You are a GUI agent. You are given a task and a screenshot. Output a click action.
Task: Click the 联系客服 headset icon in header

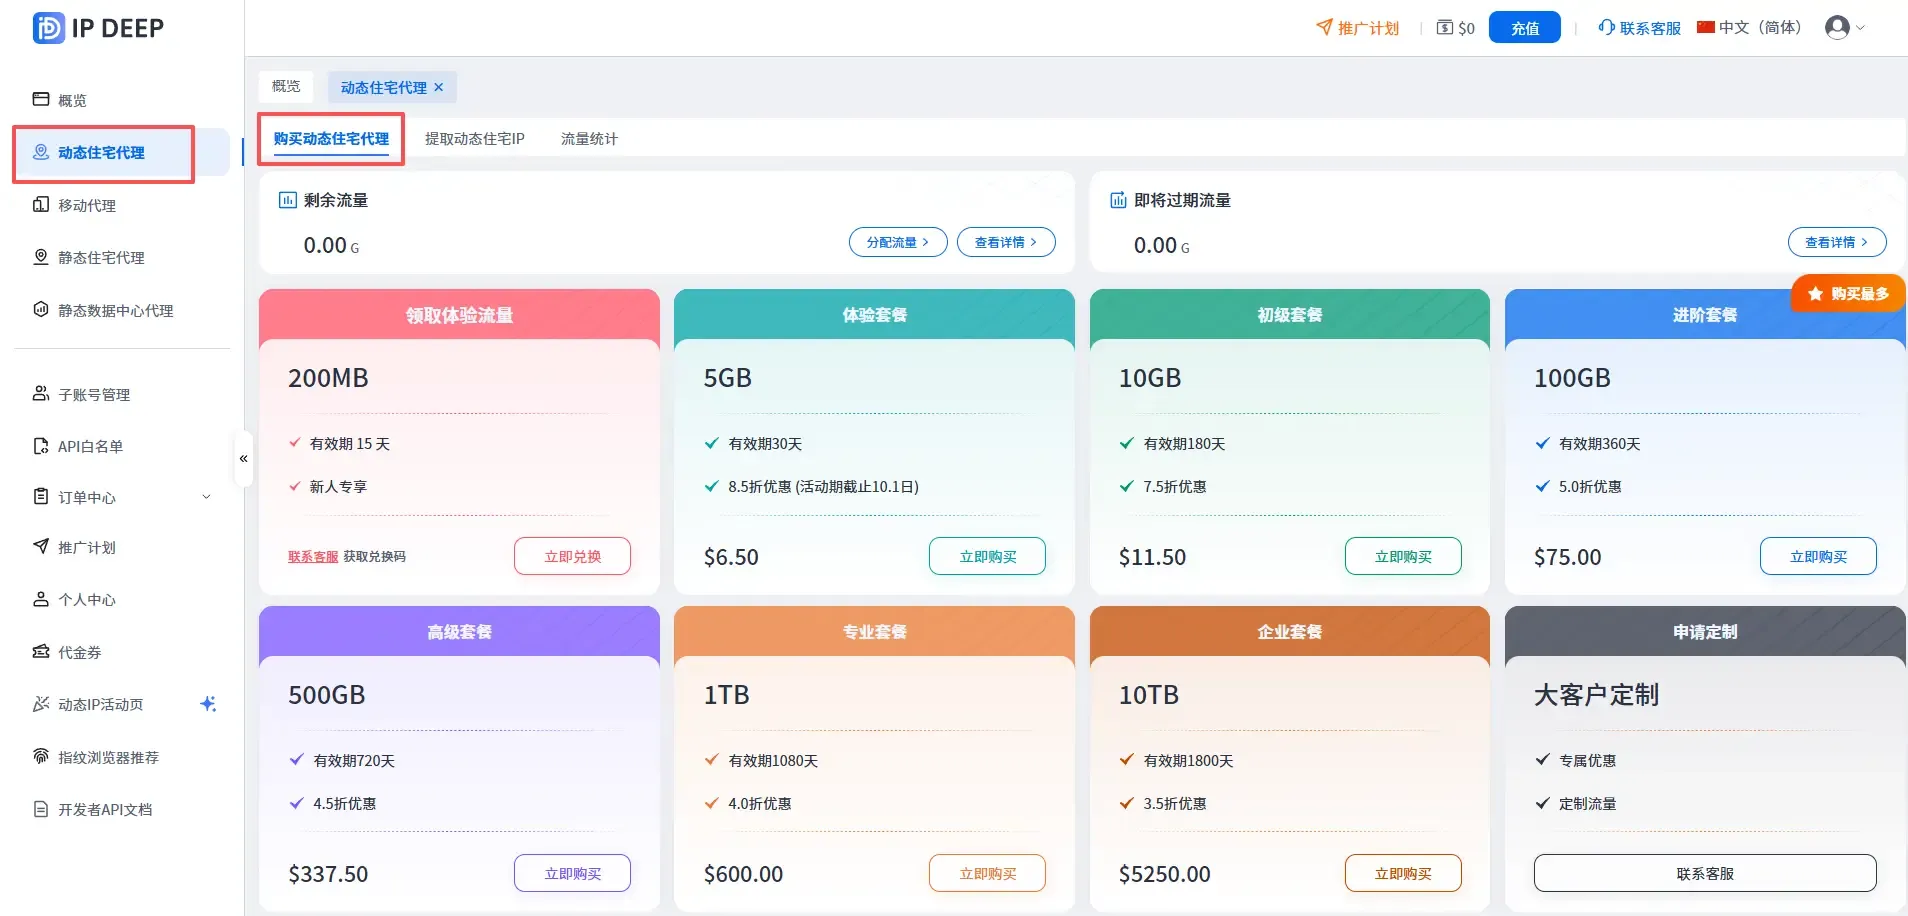coord(1606,27)
